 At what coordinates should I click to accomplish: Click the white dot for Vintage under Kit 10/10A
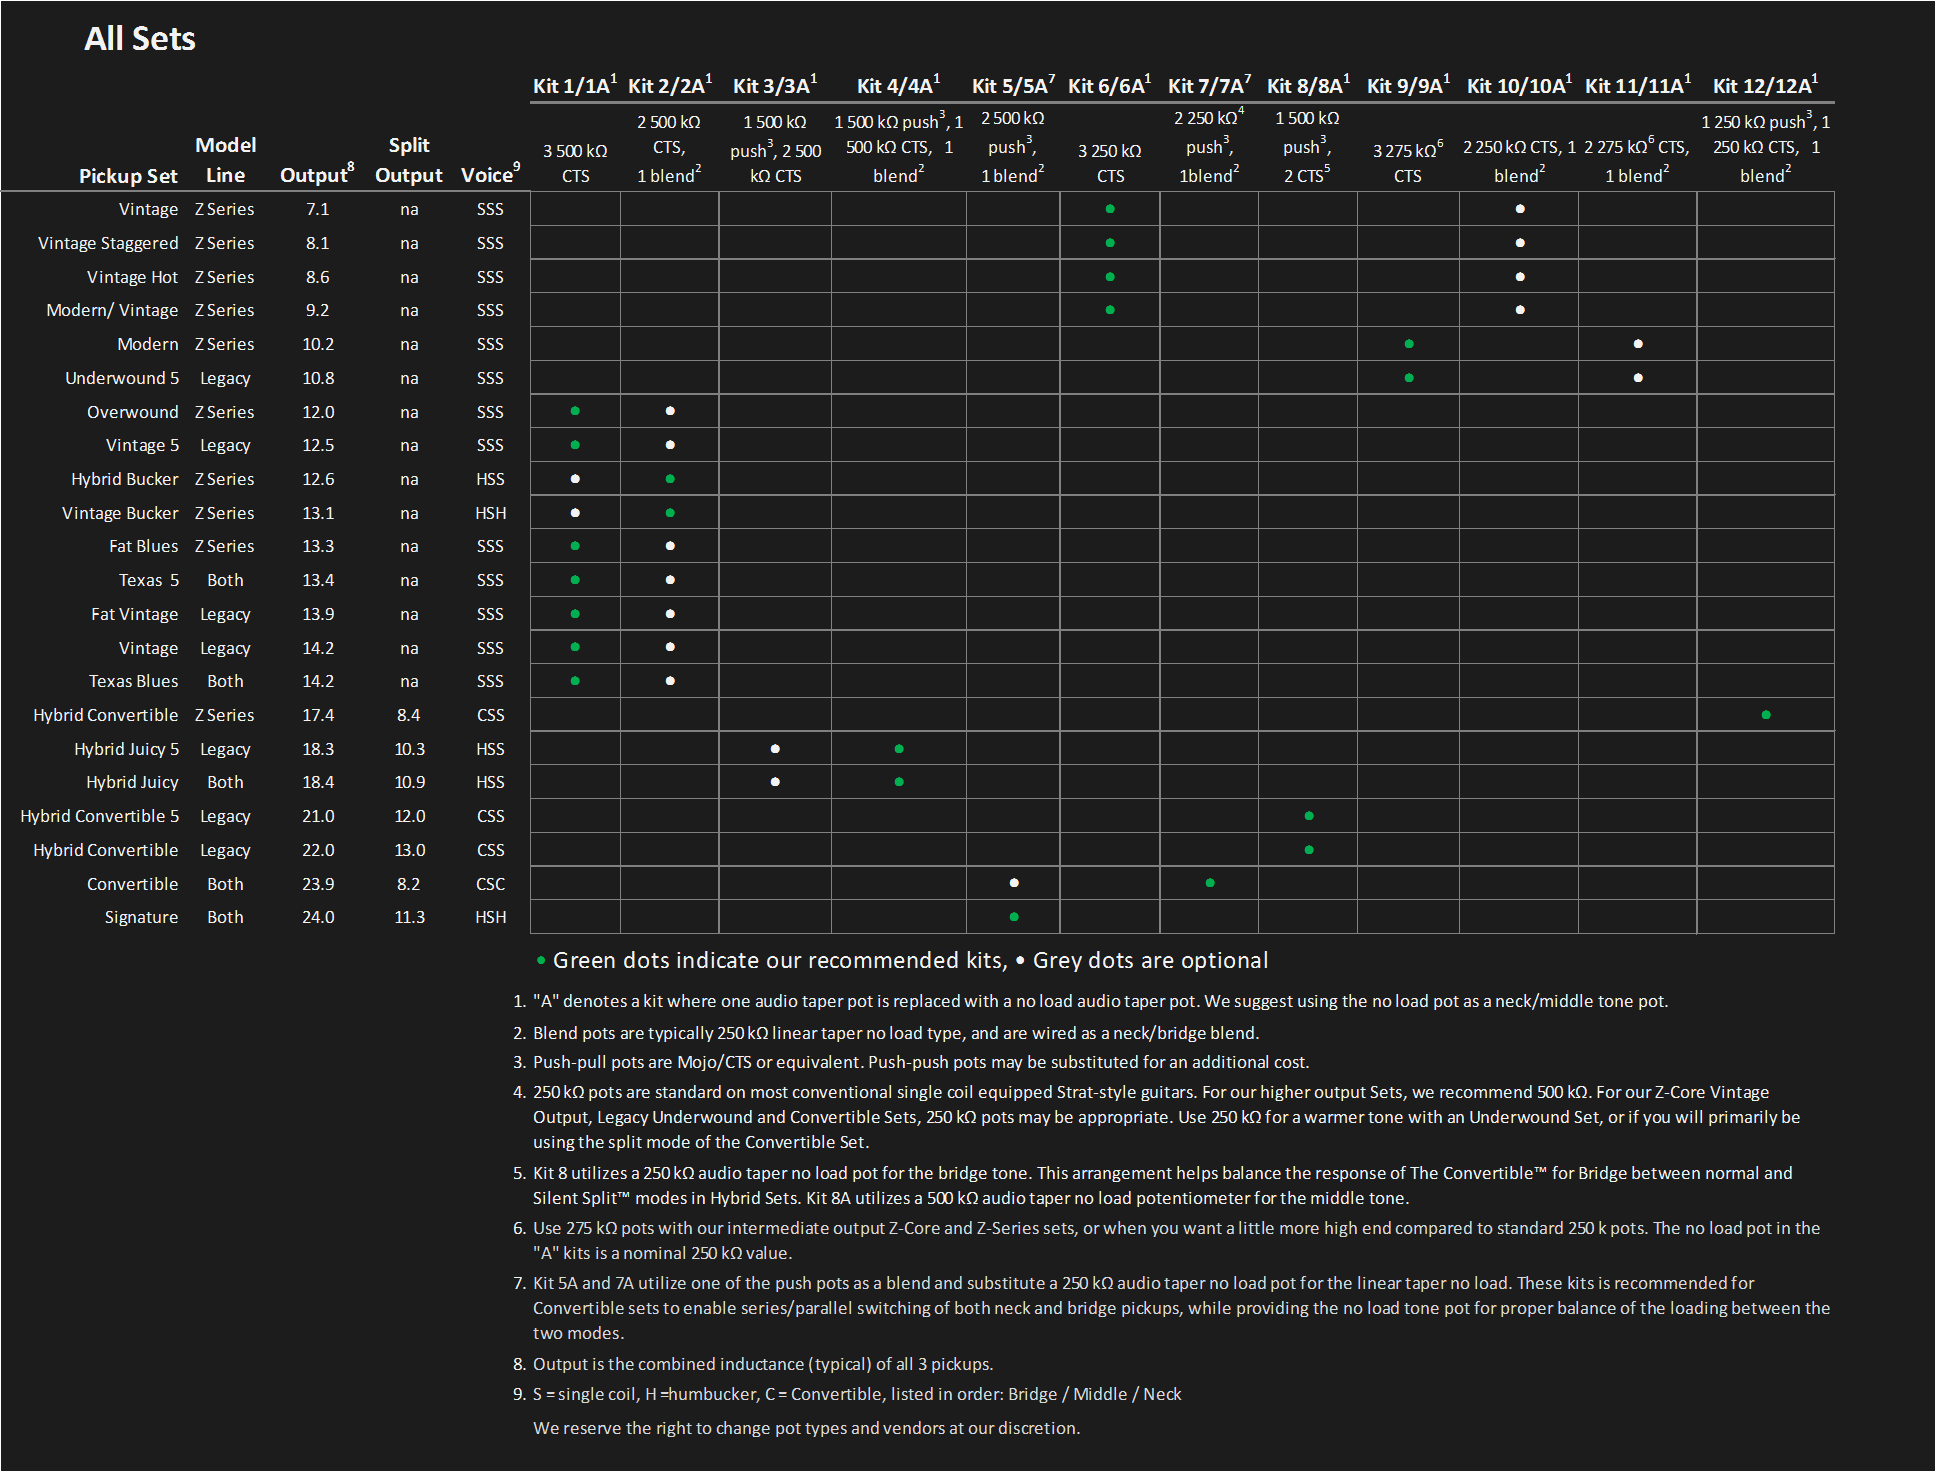tap(1520, 209)
